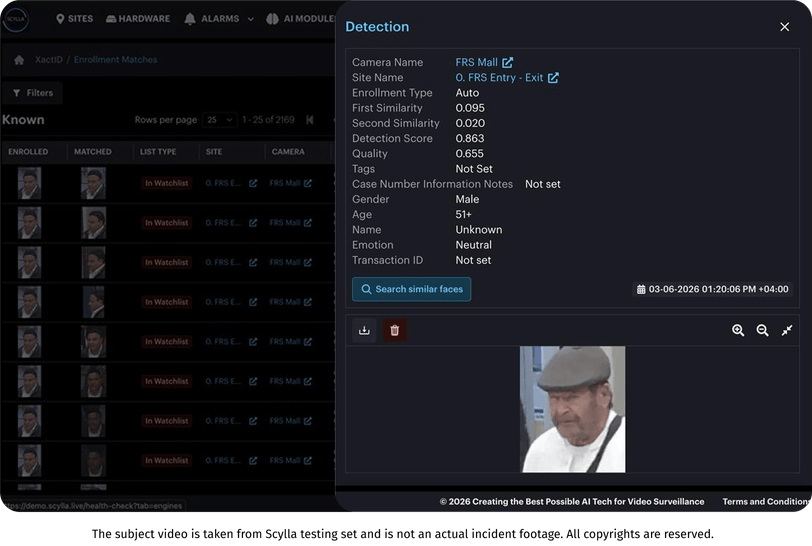
Task: Open the FRS Mall camera link
Action: (x=476, y=62)
